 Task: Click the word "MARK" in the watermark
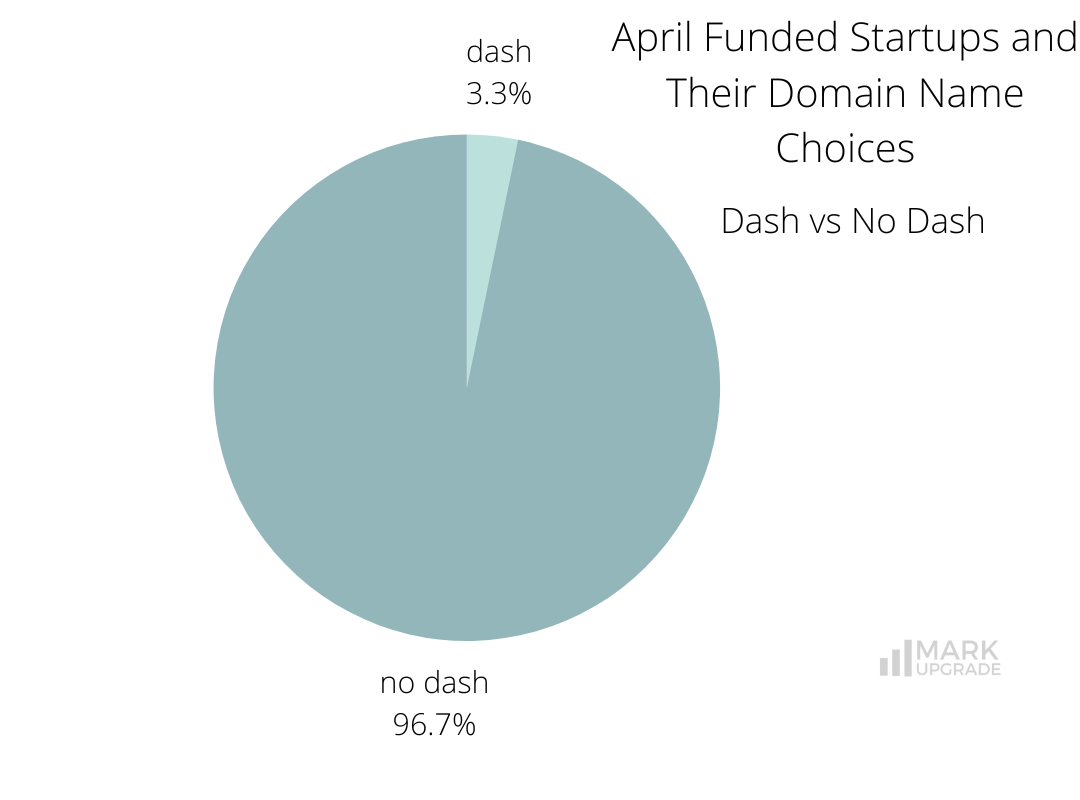coord(957,651)
